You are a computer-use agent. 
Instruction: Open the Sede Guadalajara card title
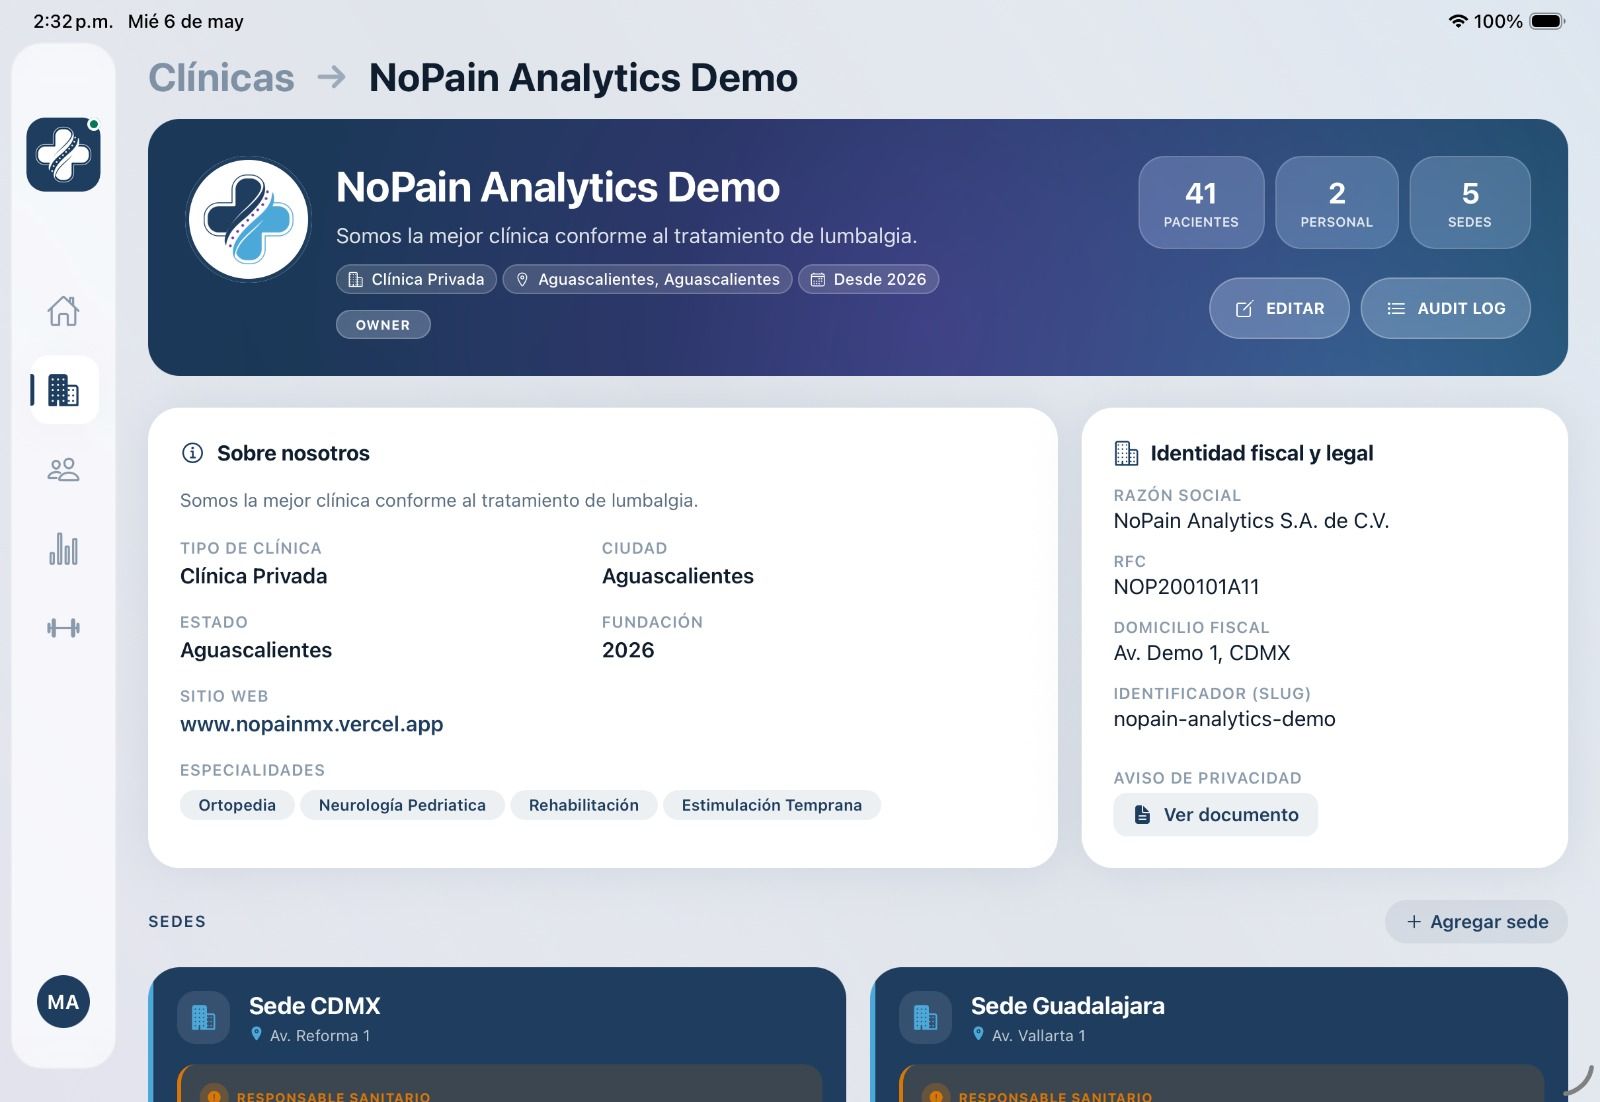1068,1006
